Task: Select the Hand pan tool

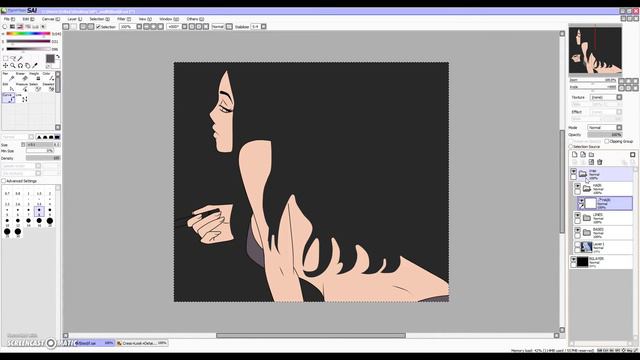Action: click(x=27, y=65)
